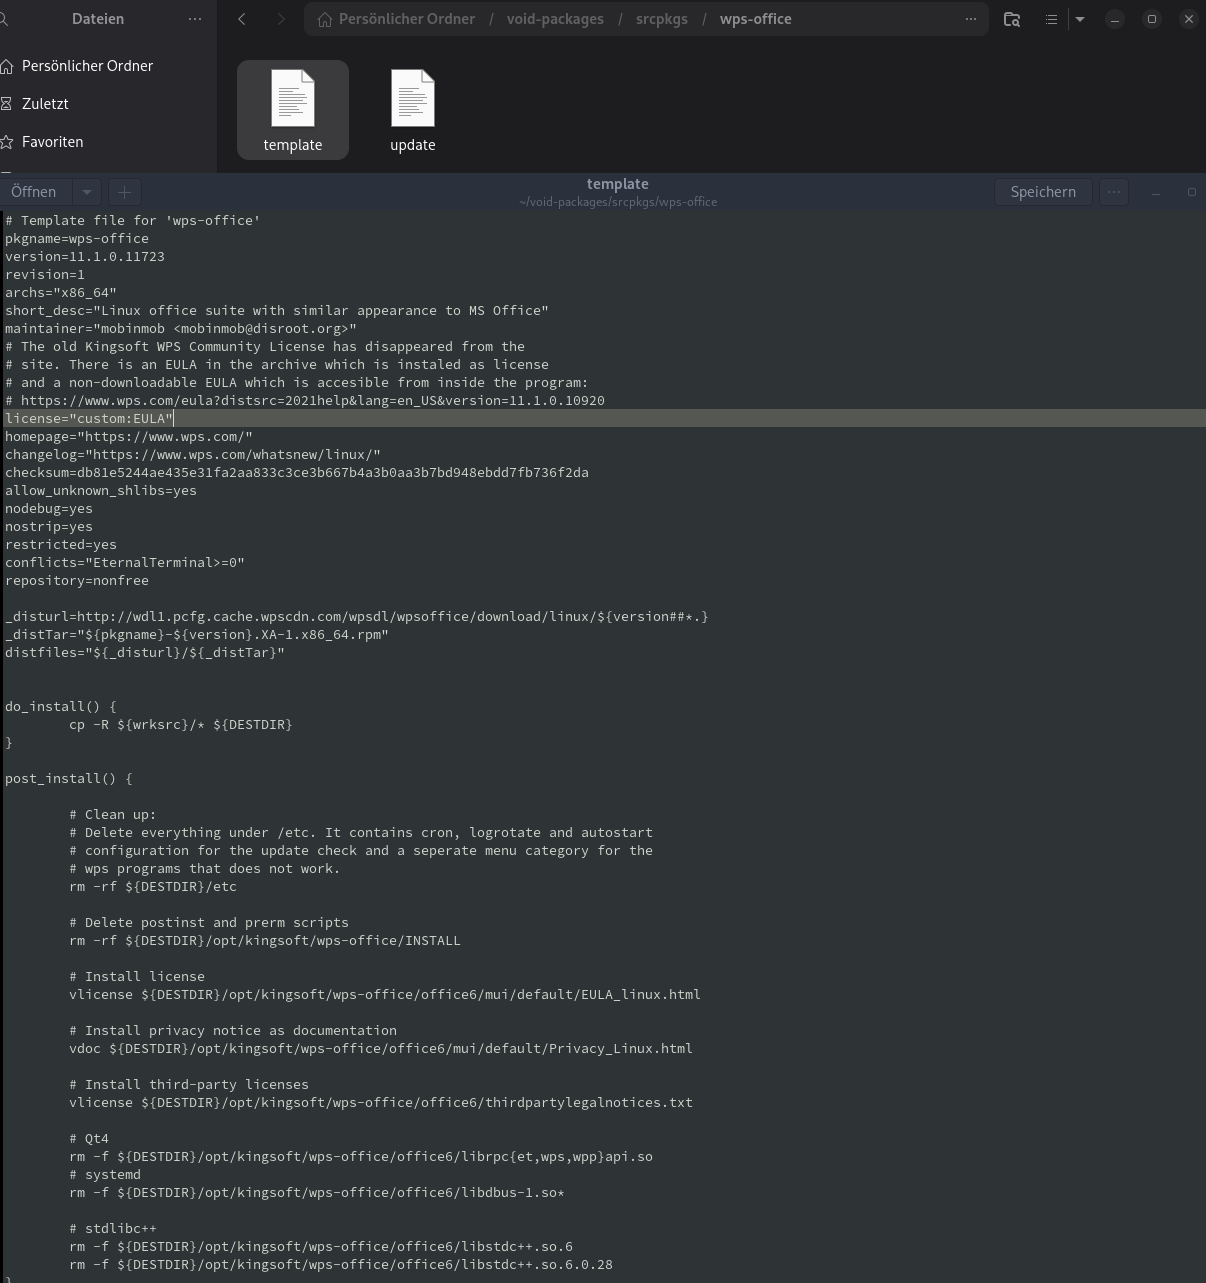Expand the view options dropdown arrow

[x=1080, y=19]
